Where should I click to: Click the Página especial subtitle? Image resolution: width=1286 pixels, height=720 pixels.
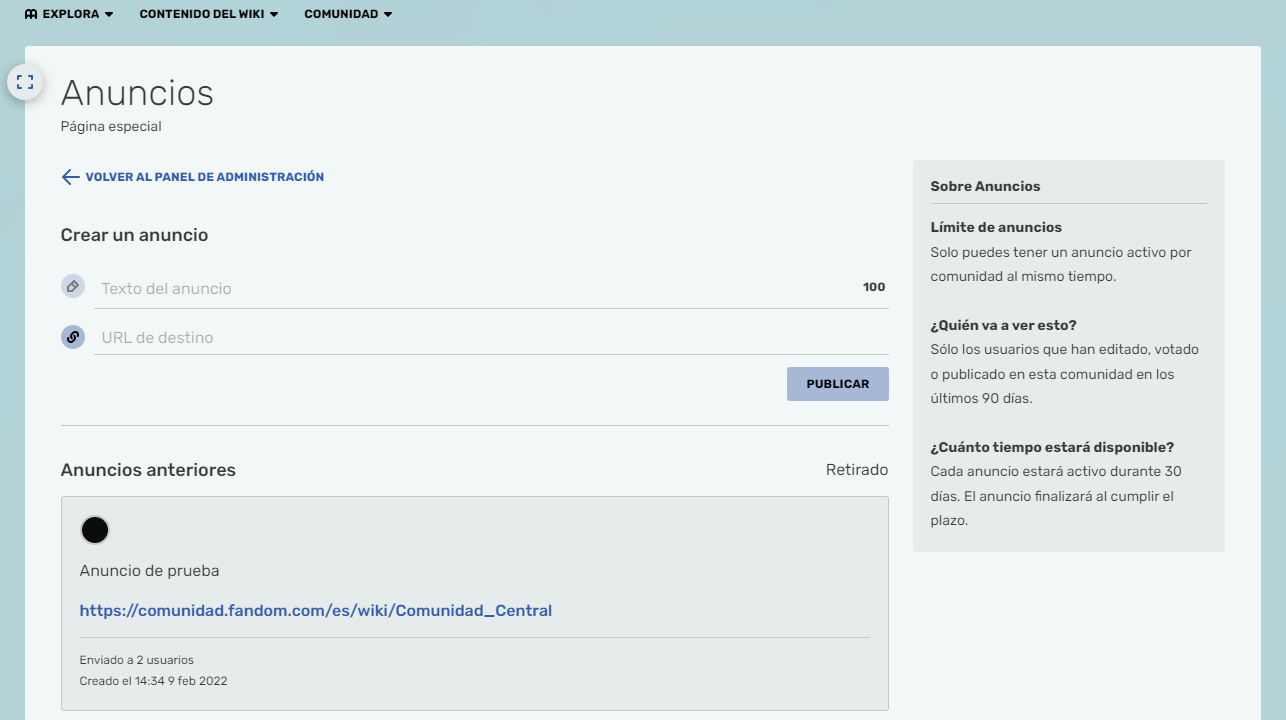(111, 127)
